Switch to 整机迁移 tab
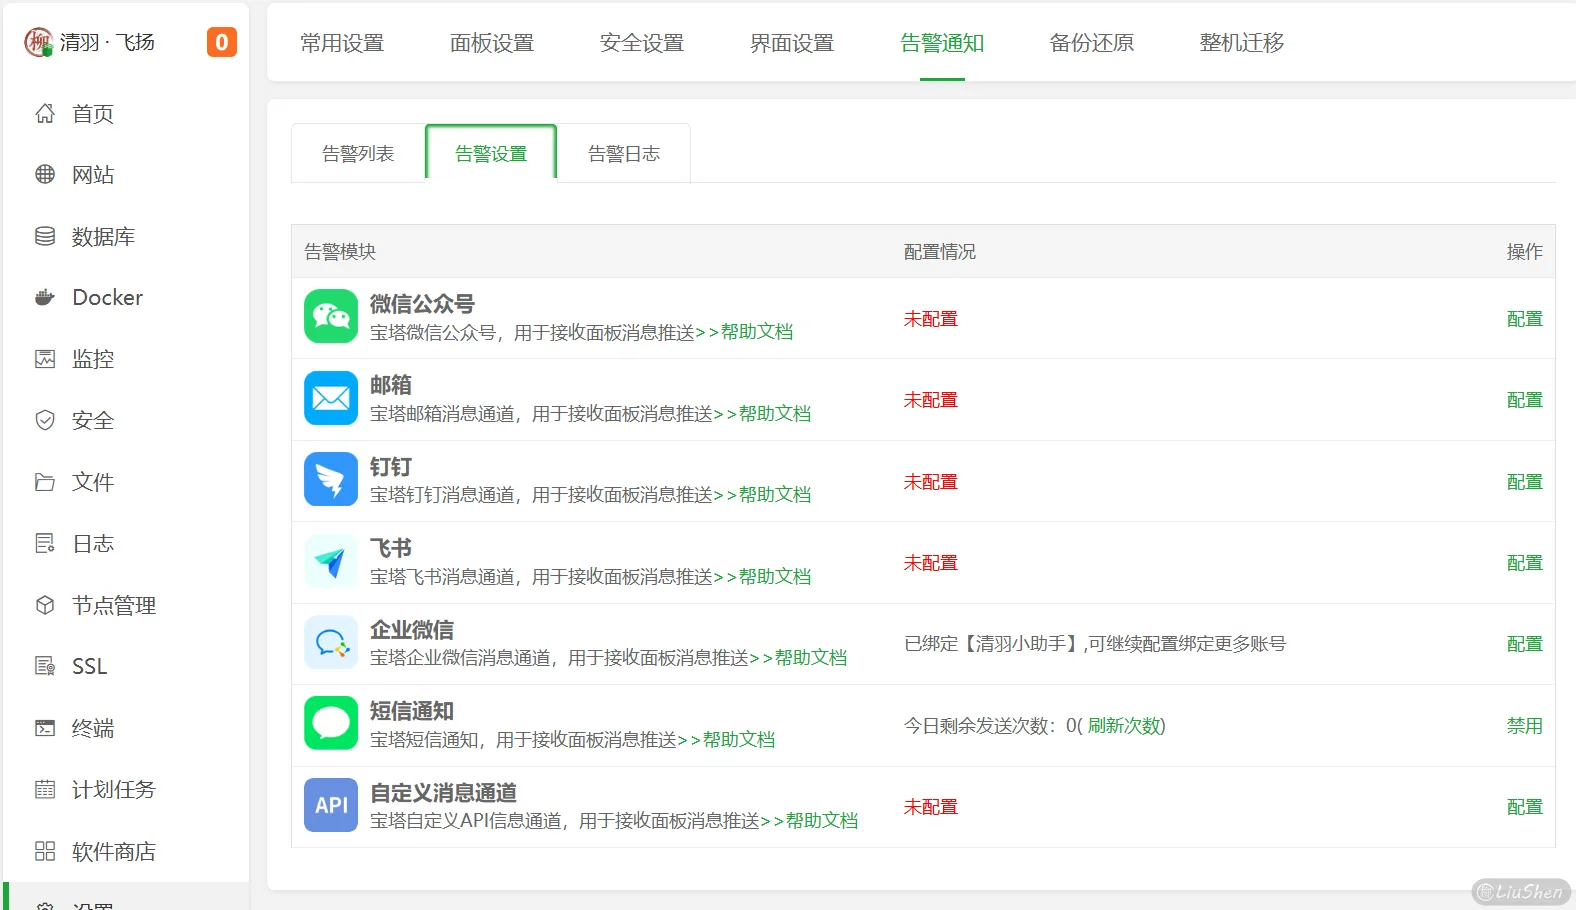Viewport: 1576px width, 910px height. (x=1242, y=43)
